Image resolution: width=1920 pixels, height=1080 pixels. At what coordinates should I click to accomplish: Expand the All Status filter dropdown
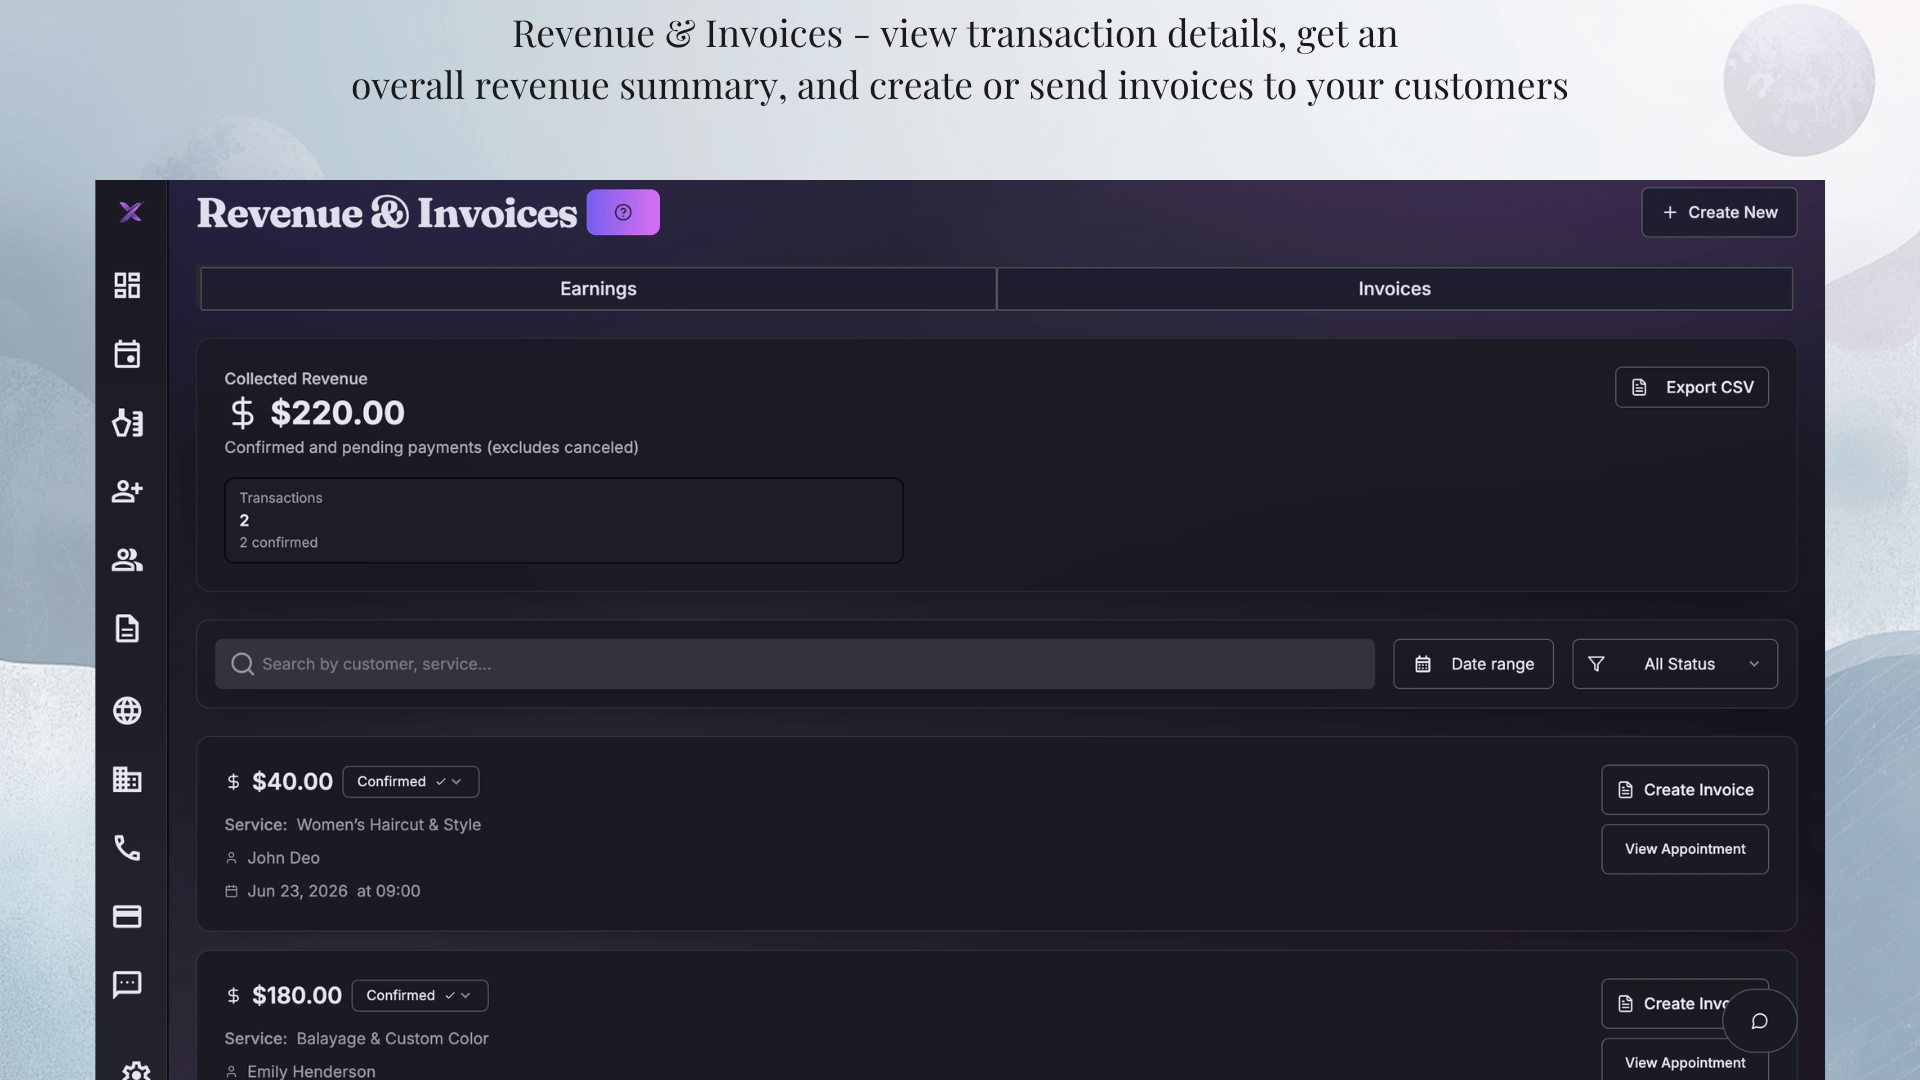click(1675, 664)
